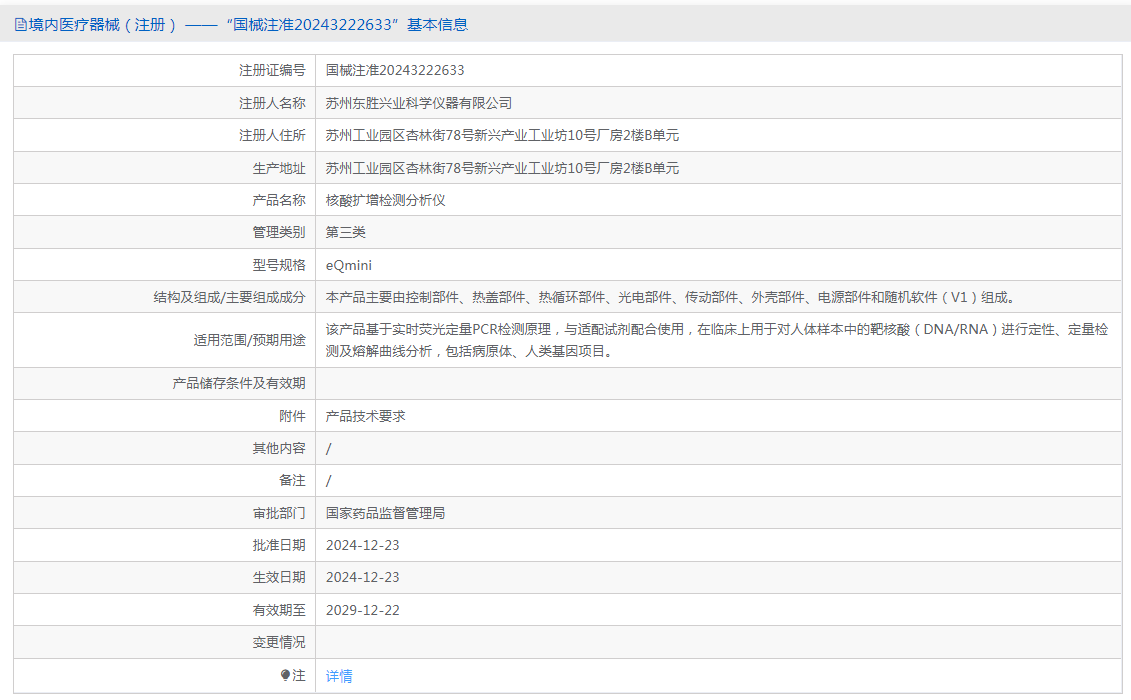Select the address value in 注册人住所 row

502,135
